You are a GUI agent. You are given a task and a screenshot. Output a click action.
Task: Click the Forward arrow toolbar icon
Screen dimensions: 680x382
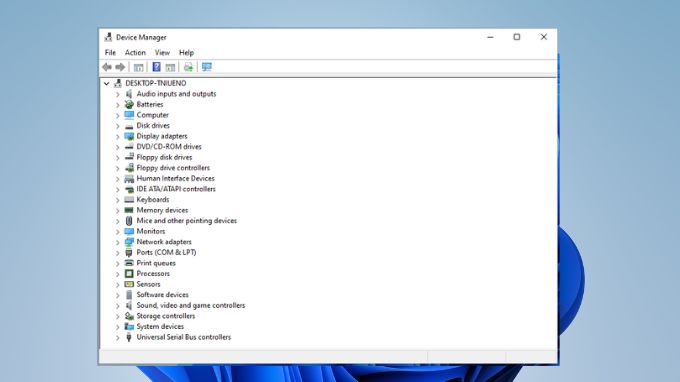click(120, 67)
